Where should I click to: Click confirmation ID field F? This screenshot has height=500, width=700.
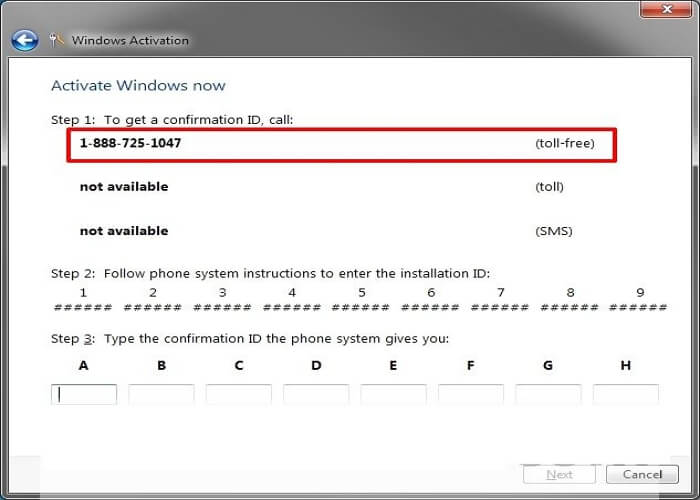tap(471, 395)
